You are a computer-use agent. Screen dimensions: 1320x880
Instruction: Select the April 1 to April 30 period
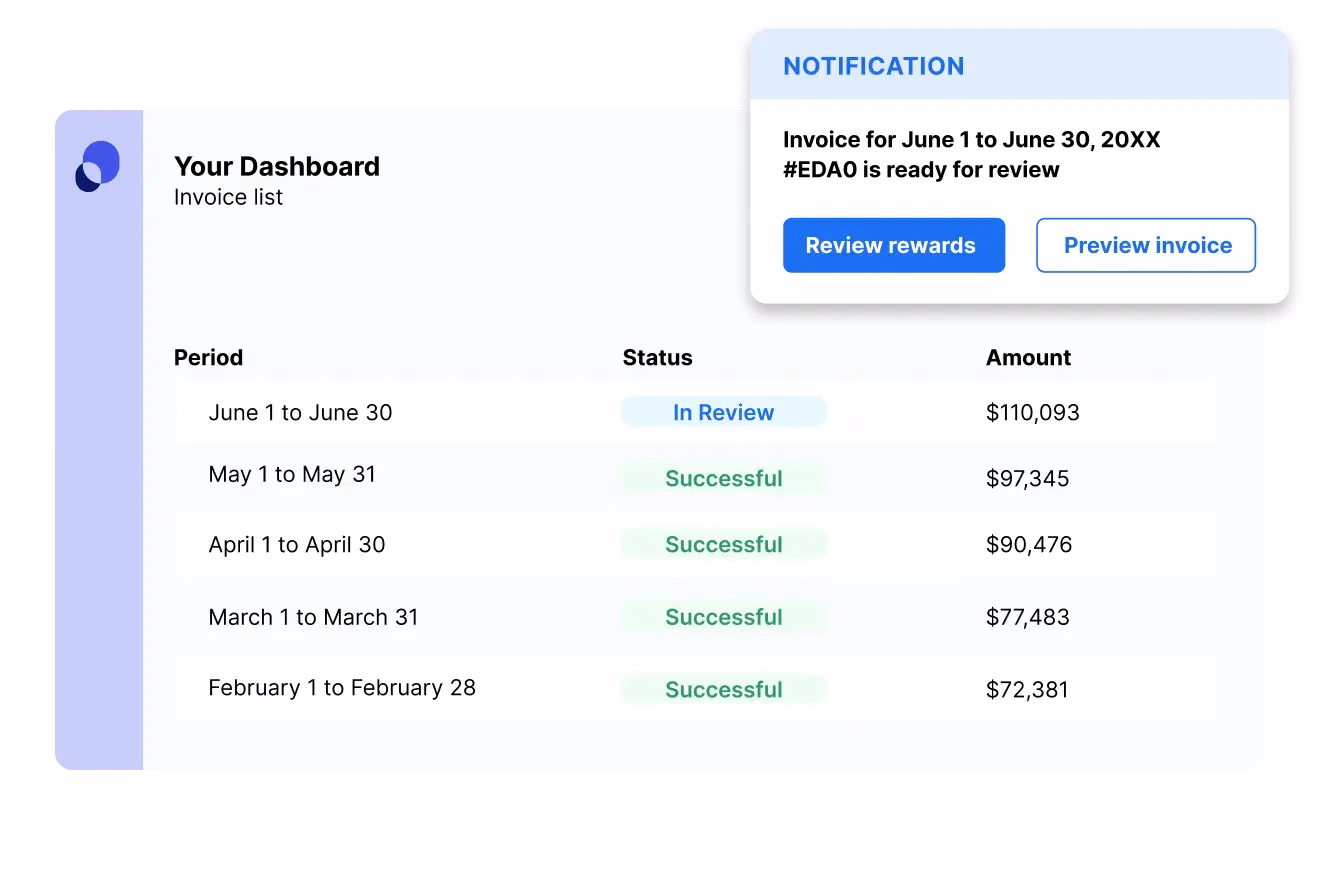tap(296, 545)
